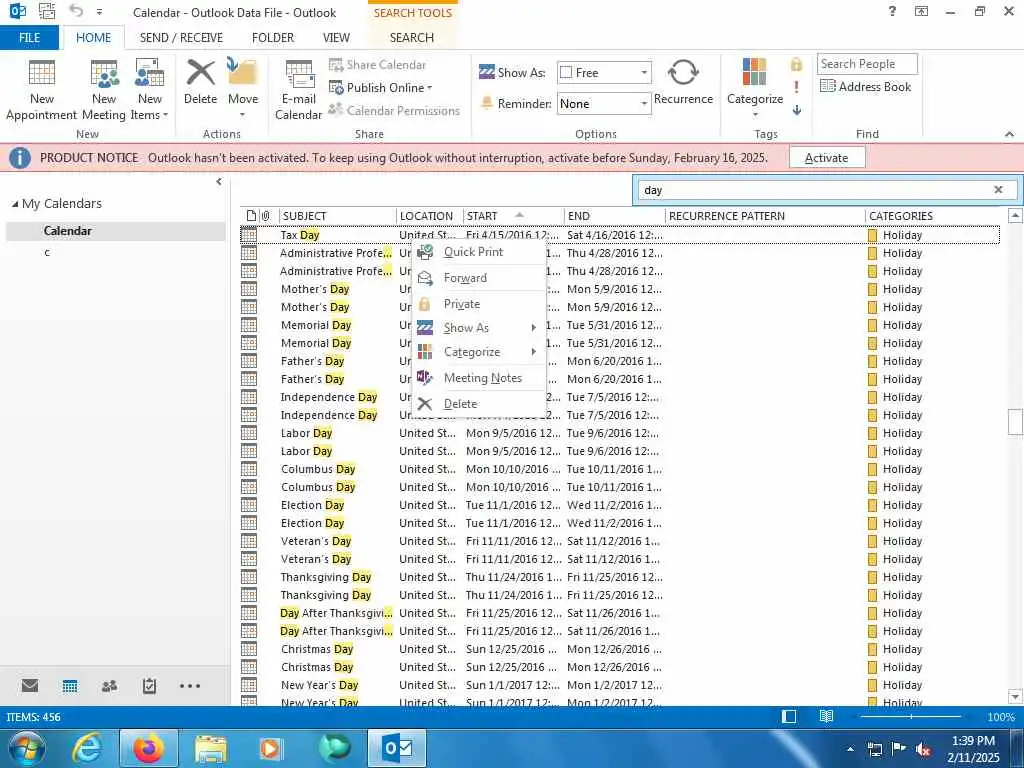The image size is (1024, 768).
Task: Sort by the START column header
Action: 513,216
